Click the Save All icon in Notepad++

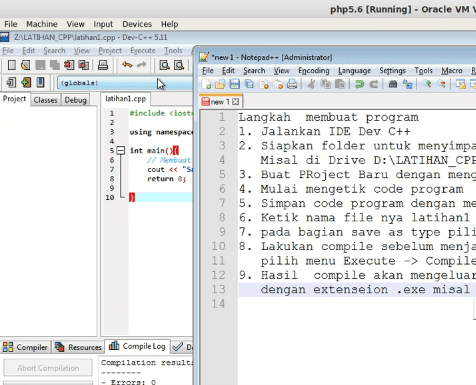(x=249, y=84)
